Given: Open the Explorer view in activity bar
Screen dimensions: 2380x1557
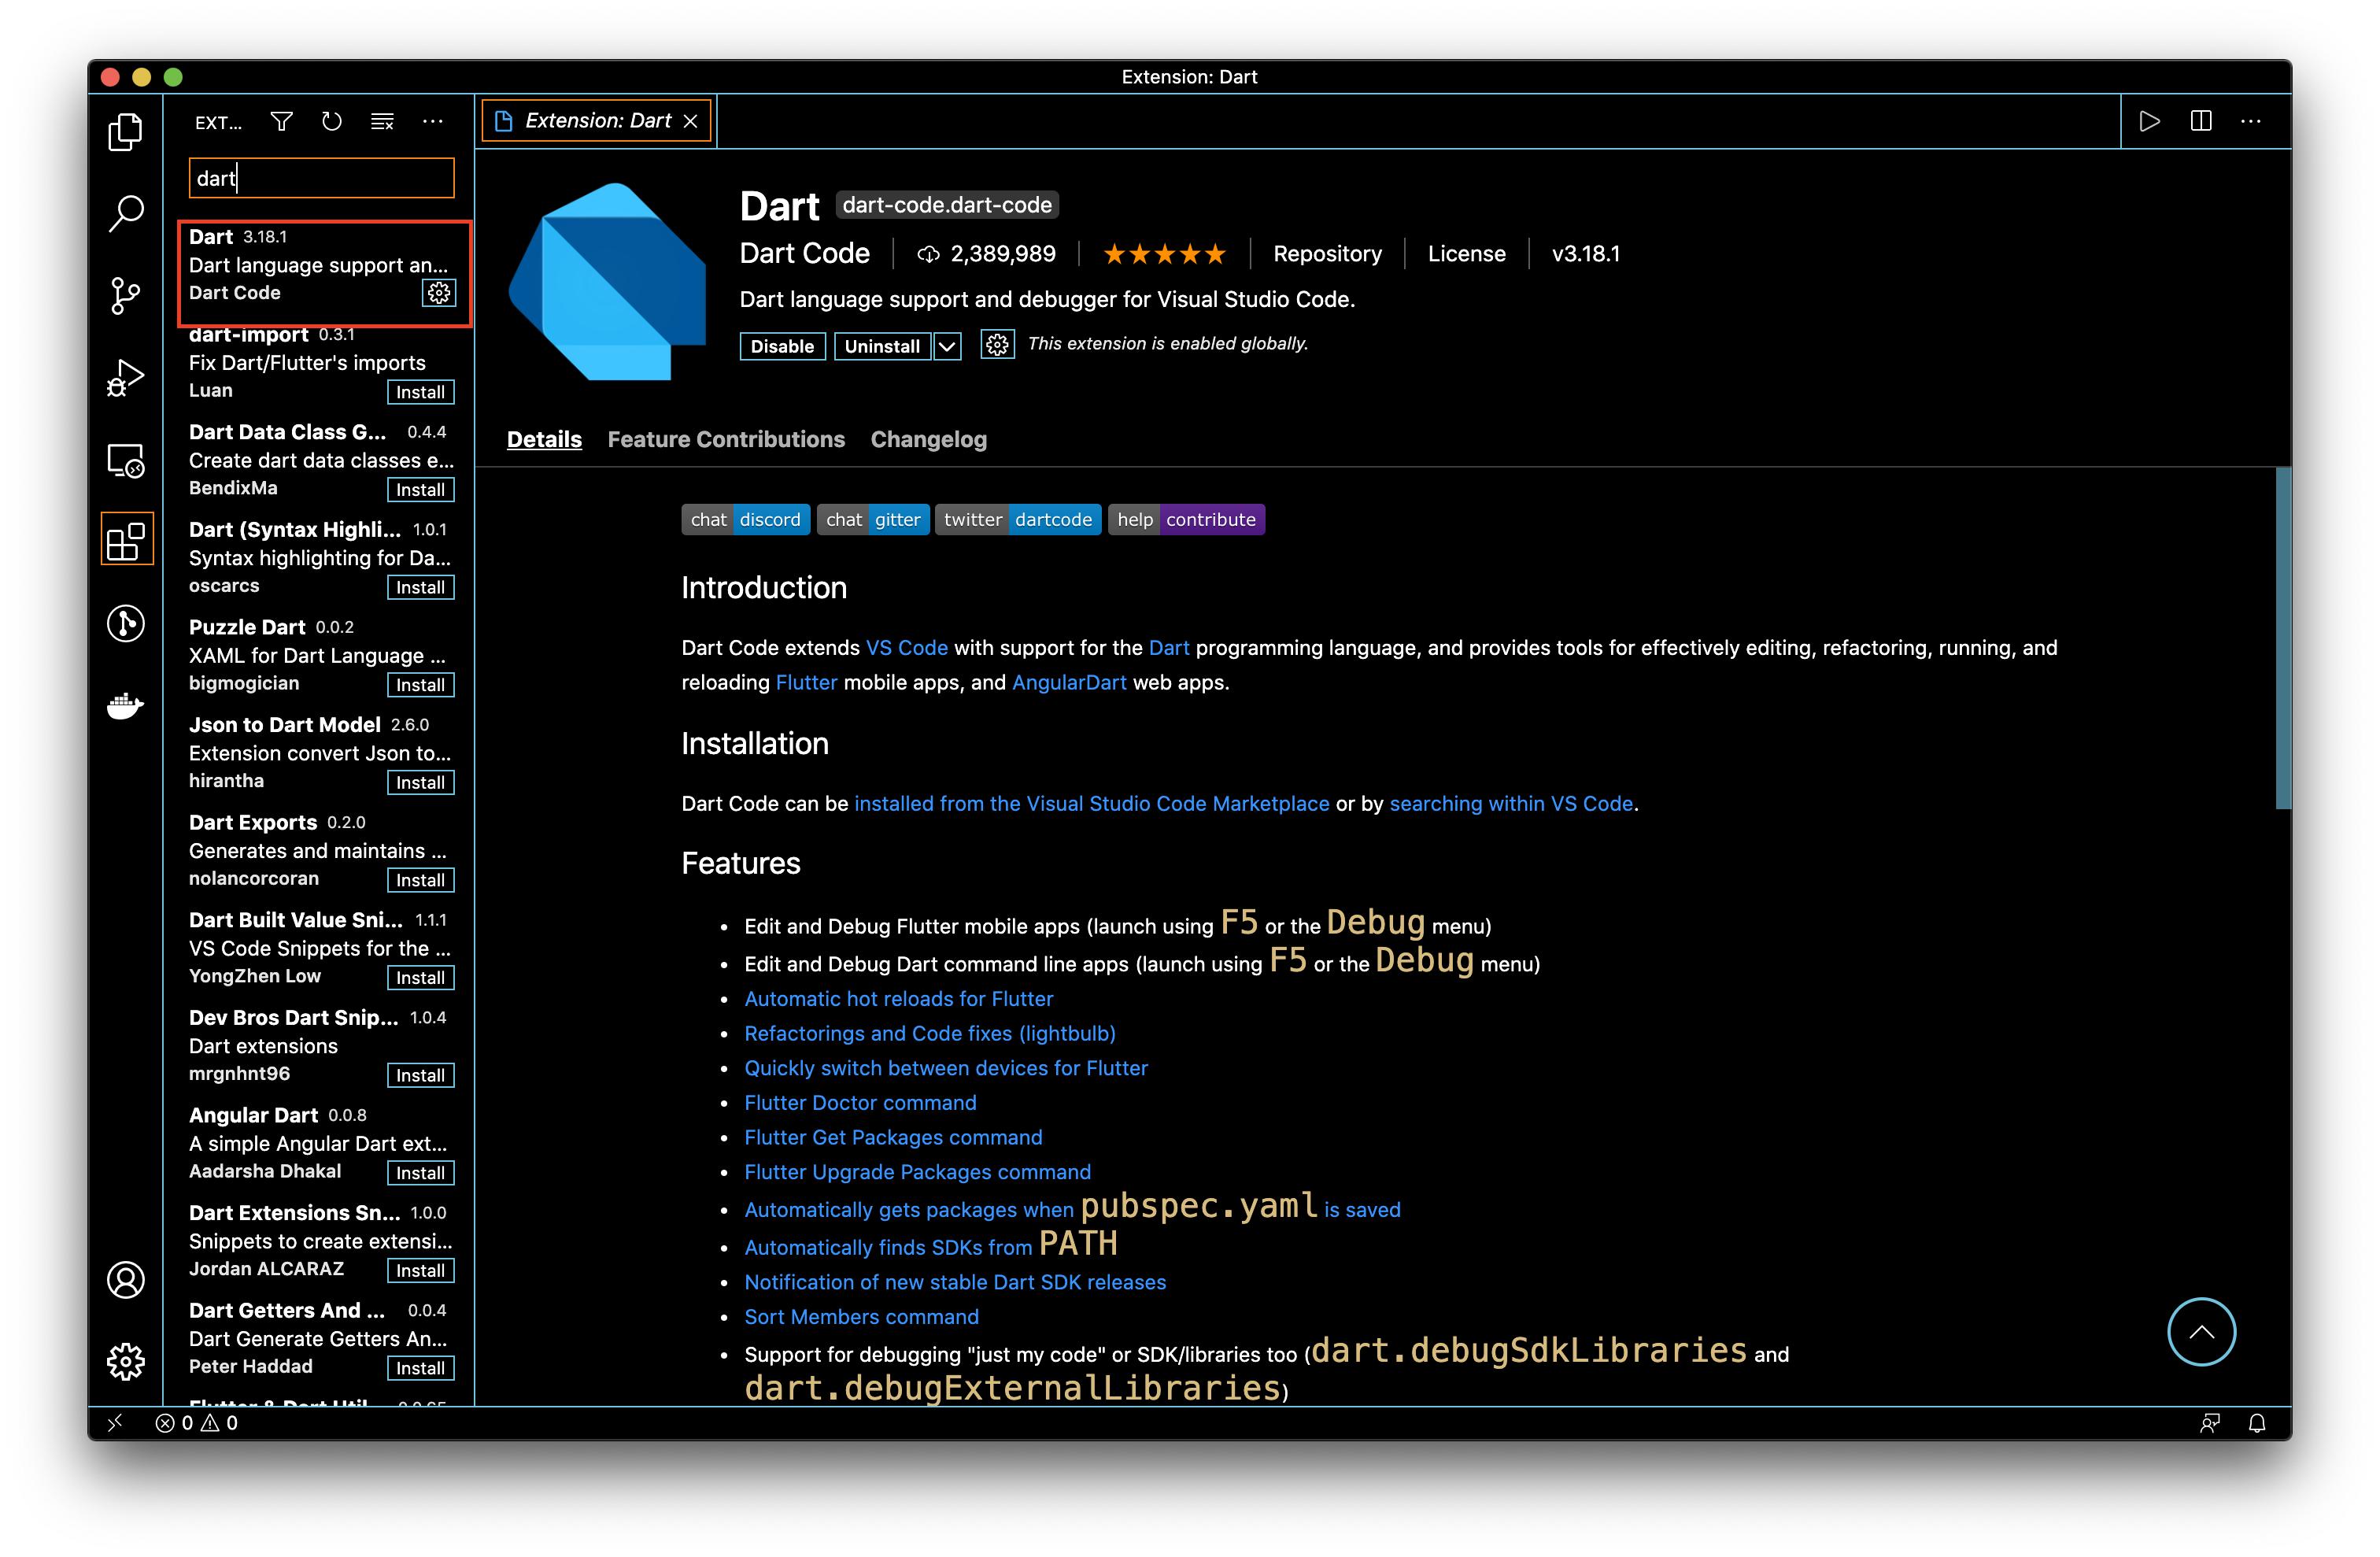Looking at the screenshot, I should (x=125, y=132).
